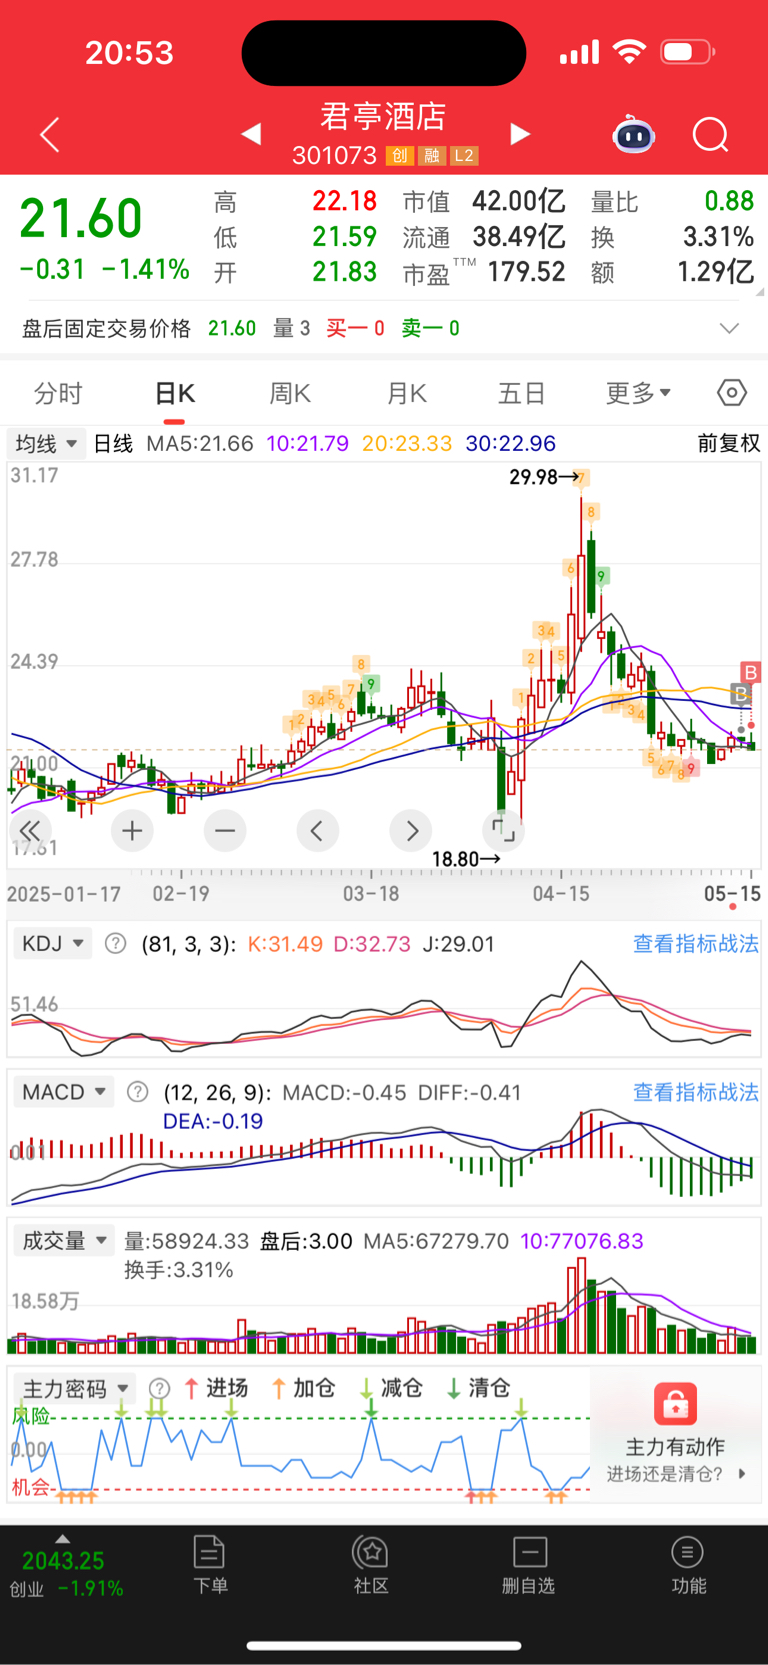The image size is (768, 1665).
Task: Tap 进场 legend label
Action: tap(226, 1388)
